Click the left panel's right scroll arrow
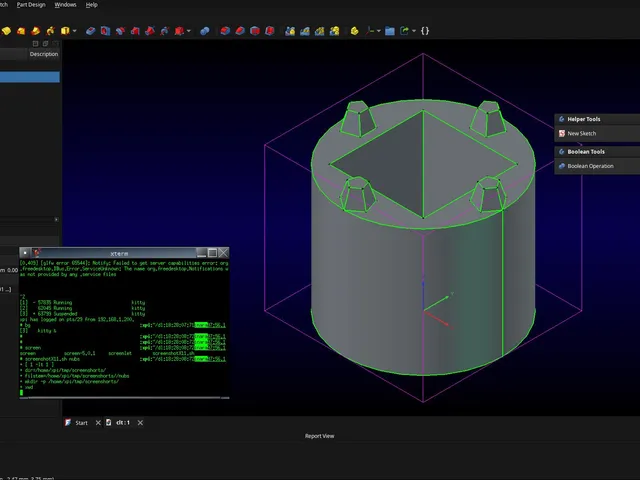Screen dimensions: 640x480 click(x=56, y=220)
